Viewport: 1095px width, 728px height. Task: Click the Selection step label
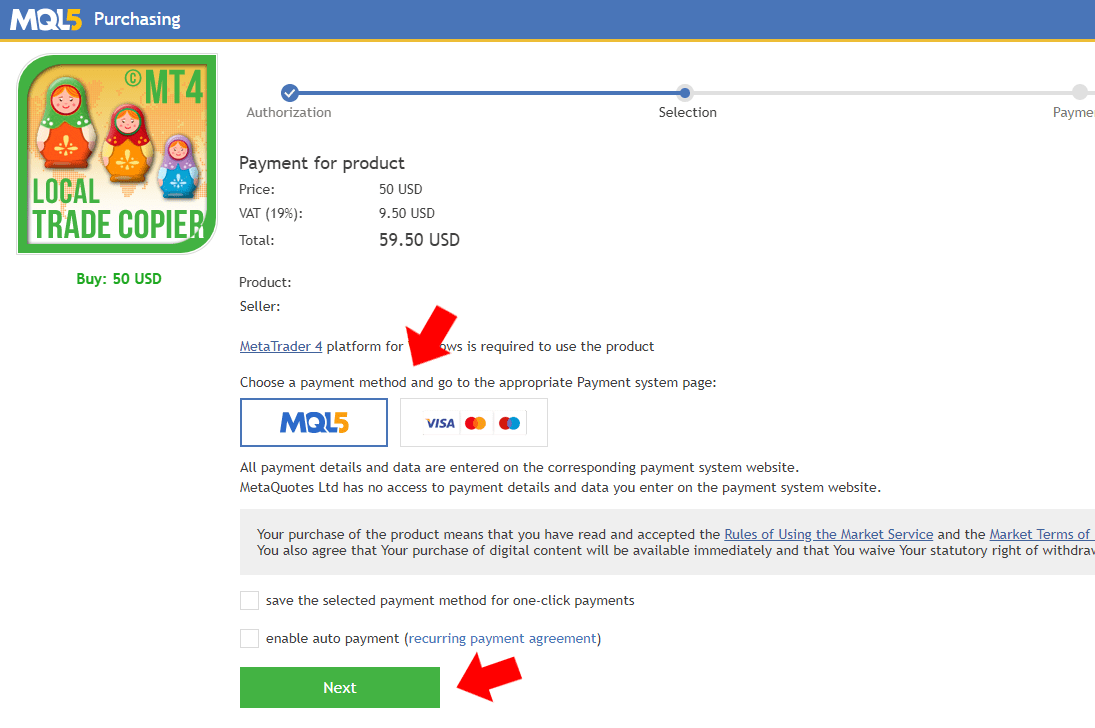pos(688,112)
